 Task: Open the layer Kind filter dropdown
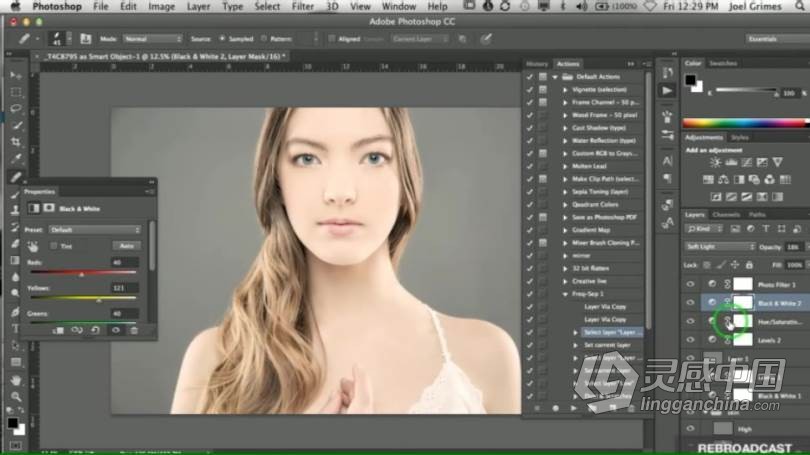[x=705, y=229]
